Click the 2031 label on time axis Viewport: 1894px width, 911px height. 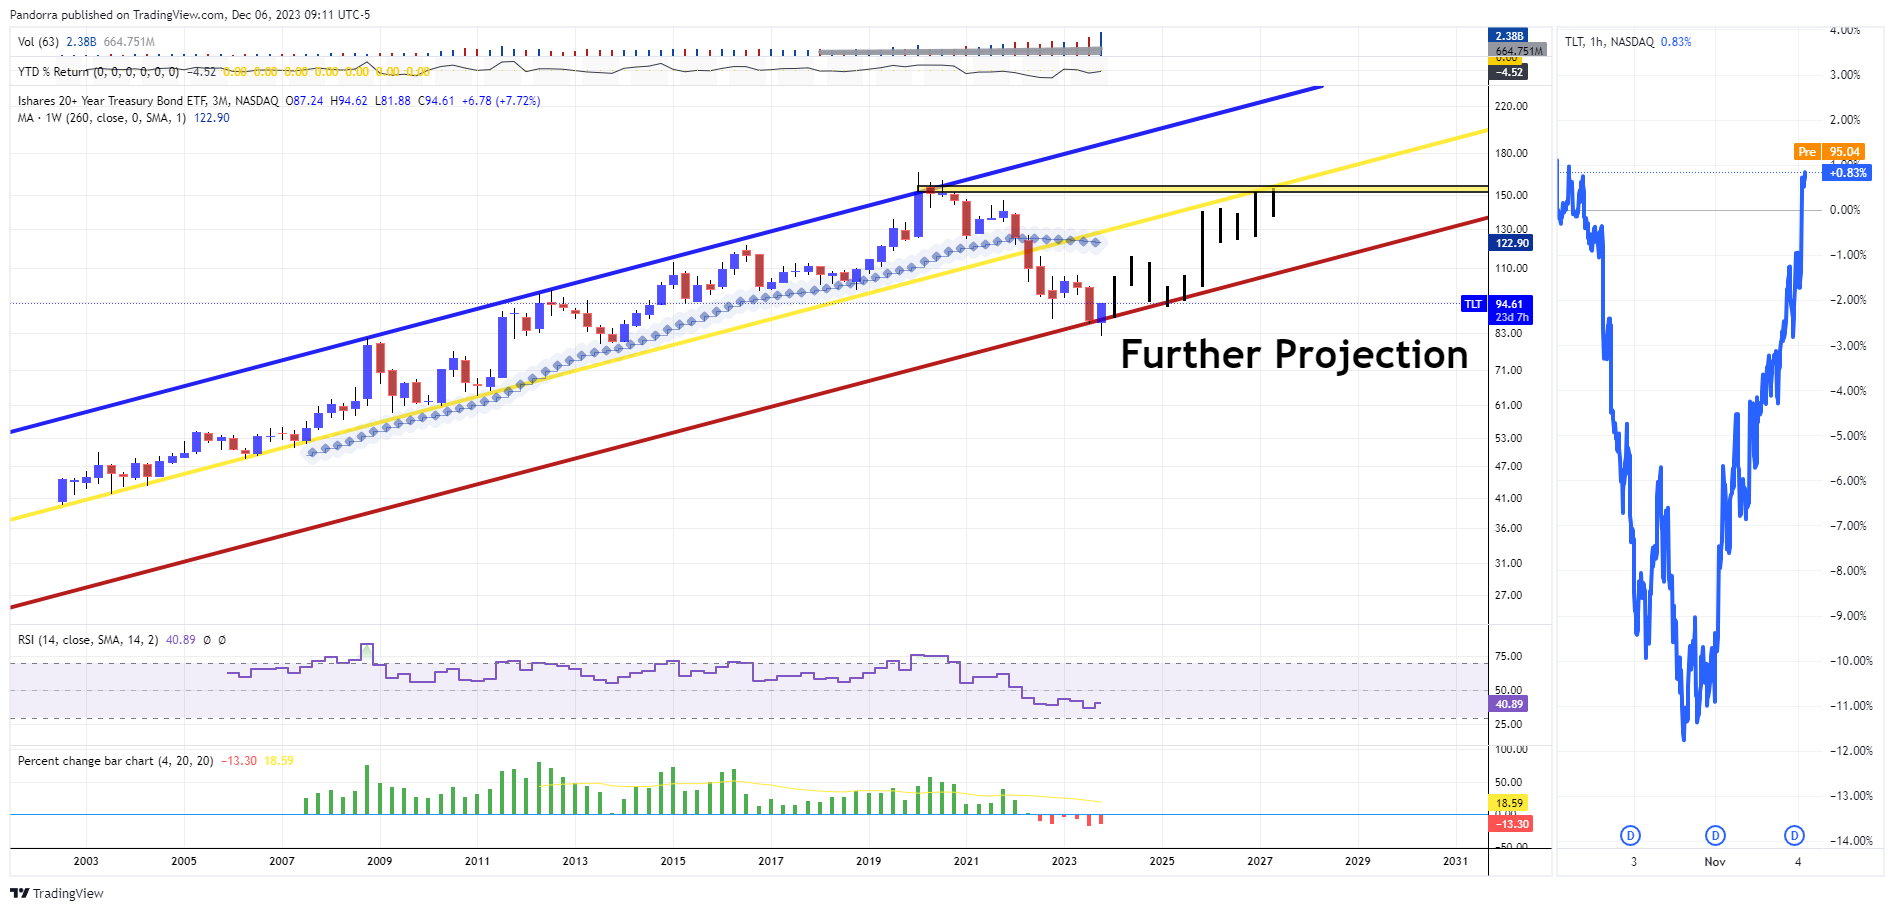(1456, 861)
